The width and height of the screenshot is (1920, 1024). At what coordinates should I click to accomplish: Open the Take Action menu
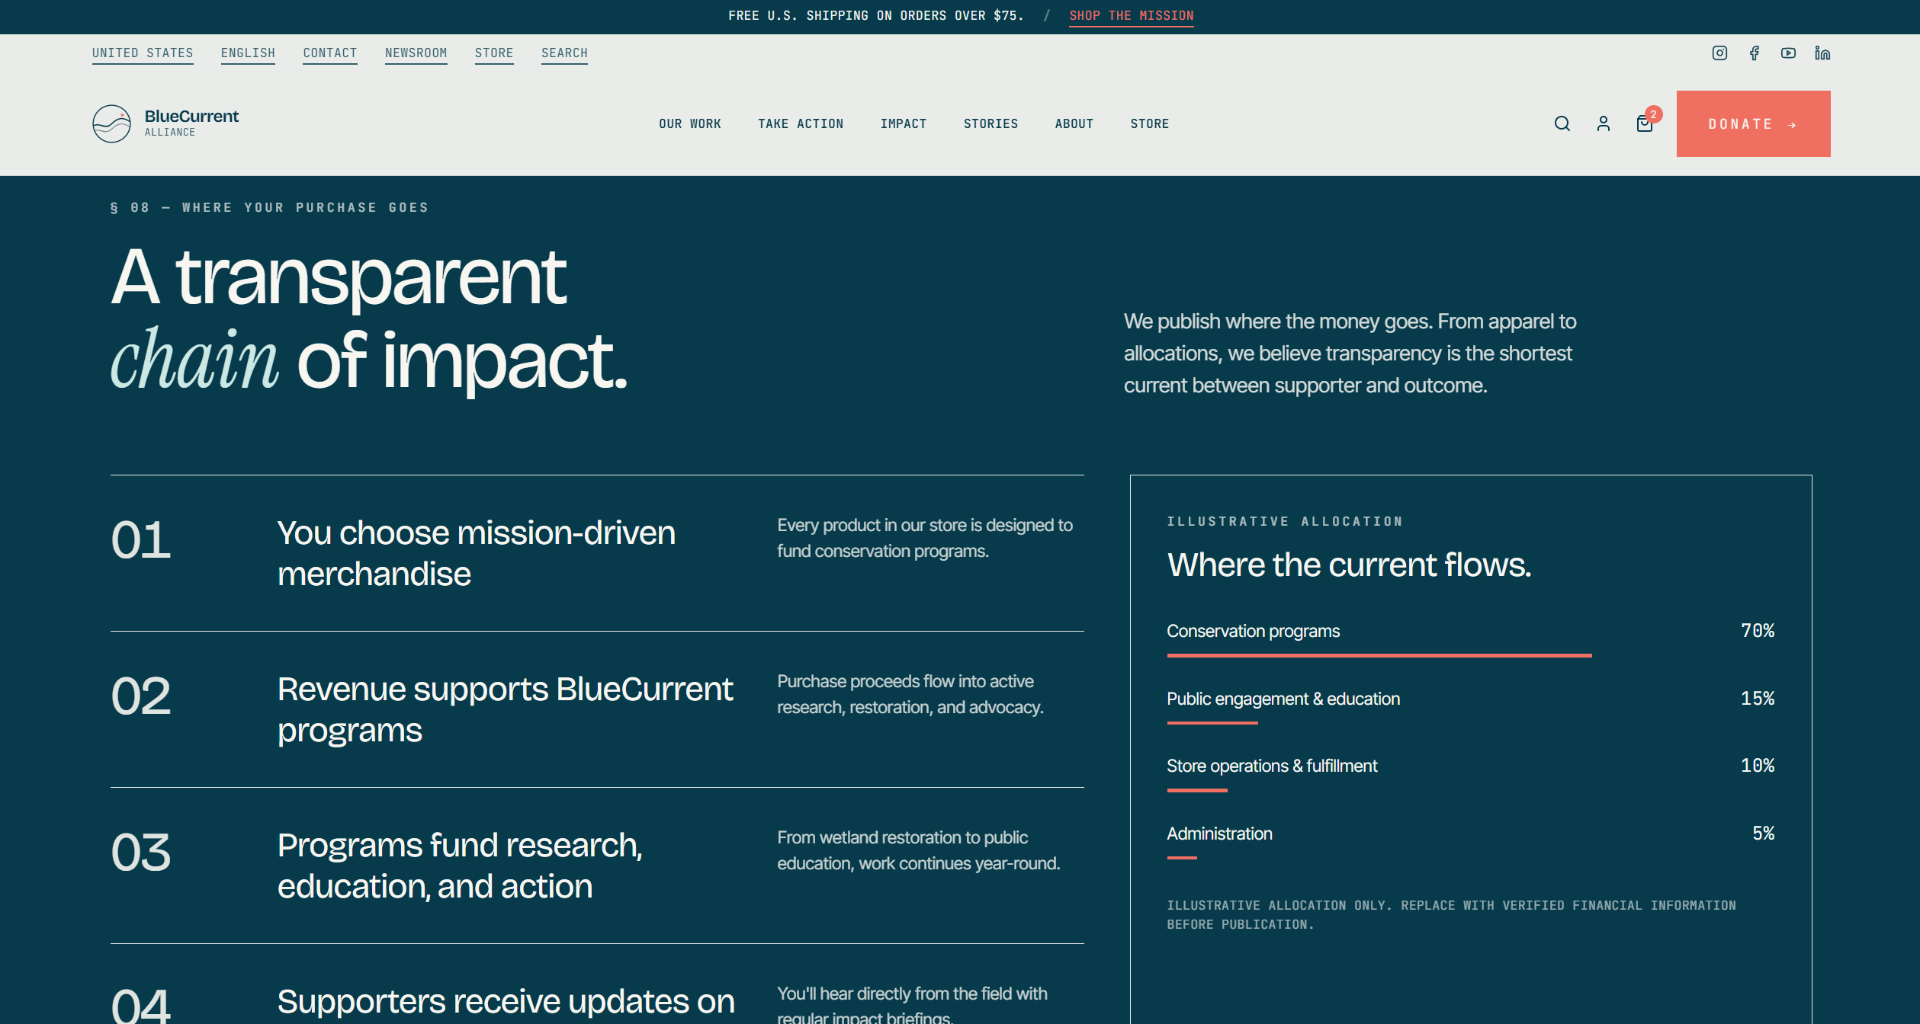(x=801, y=124)
